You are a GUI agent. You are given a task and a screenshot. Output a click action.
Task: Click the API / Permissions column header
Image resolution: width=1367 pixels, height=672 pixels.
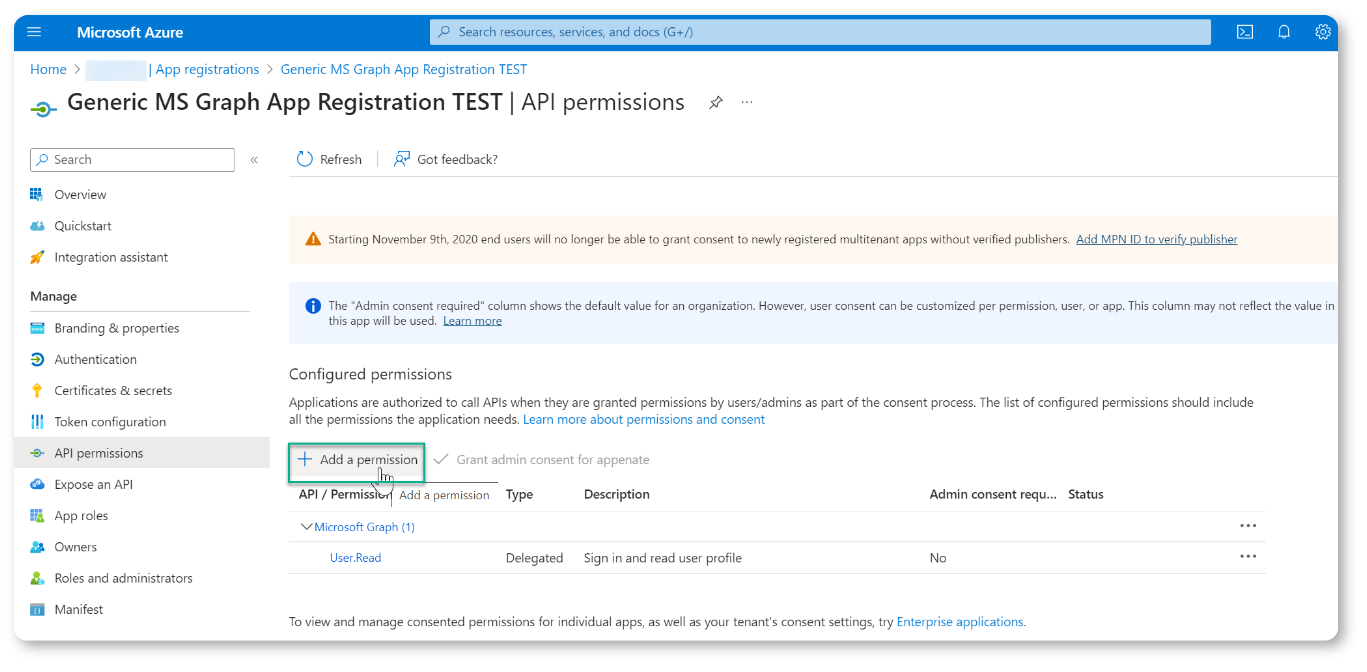(x=344, y=494)
